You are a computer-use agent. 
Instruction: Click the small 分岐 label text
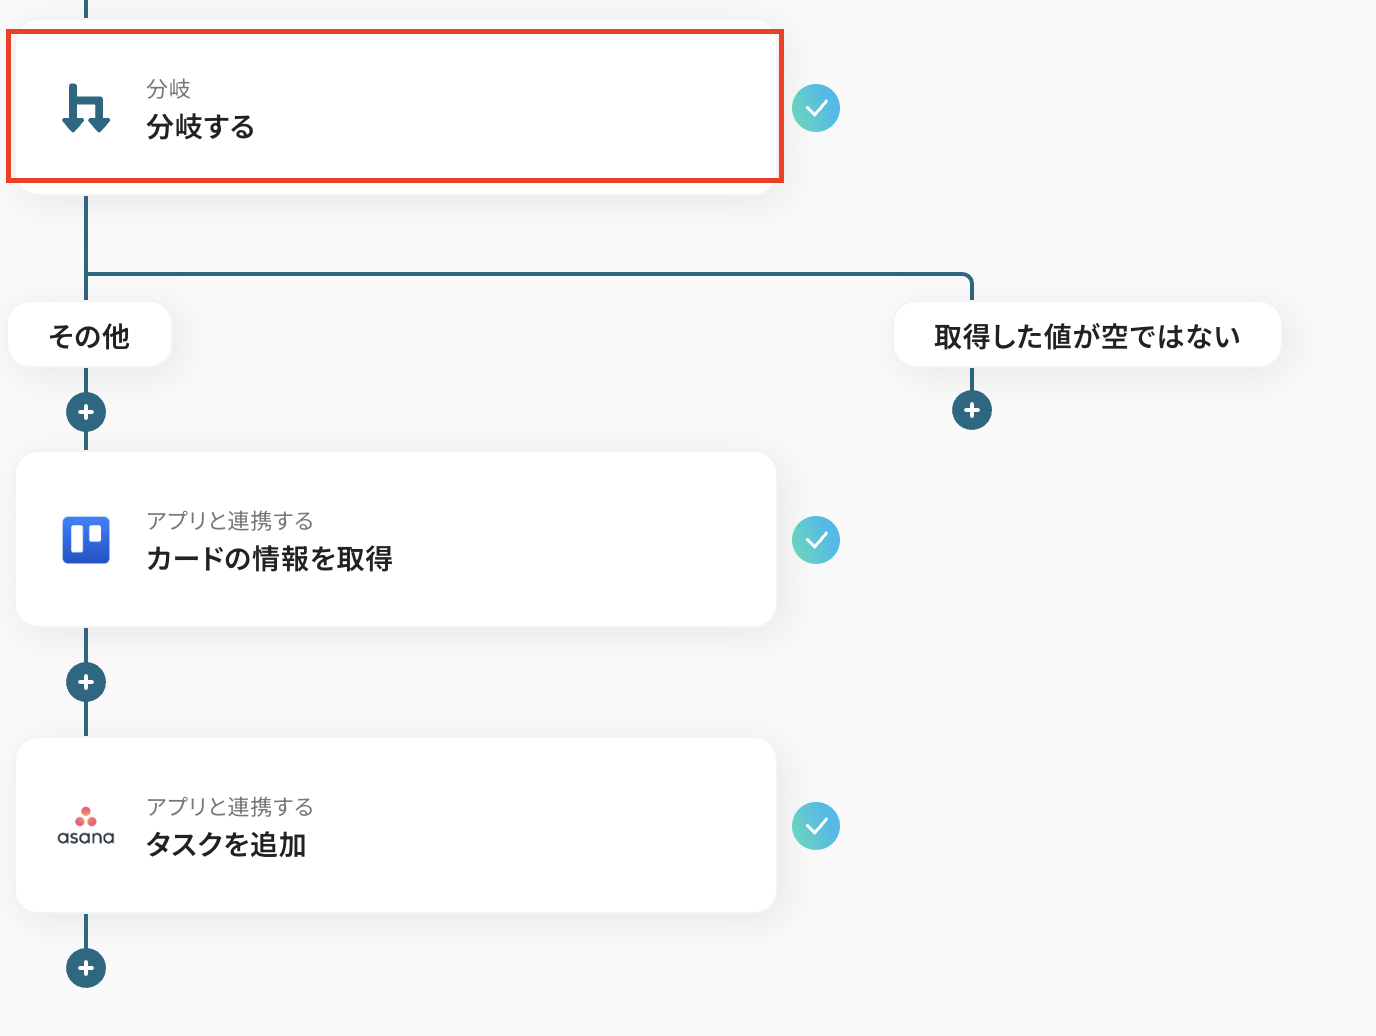[168, 89]
